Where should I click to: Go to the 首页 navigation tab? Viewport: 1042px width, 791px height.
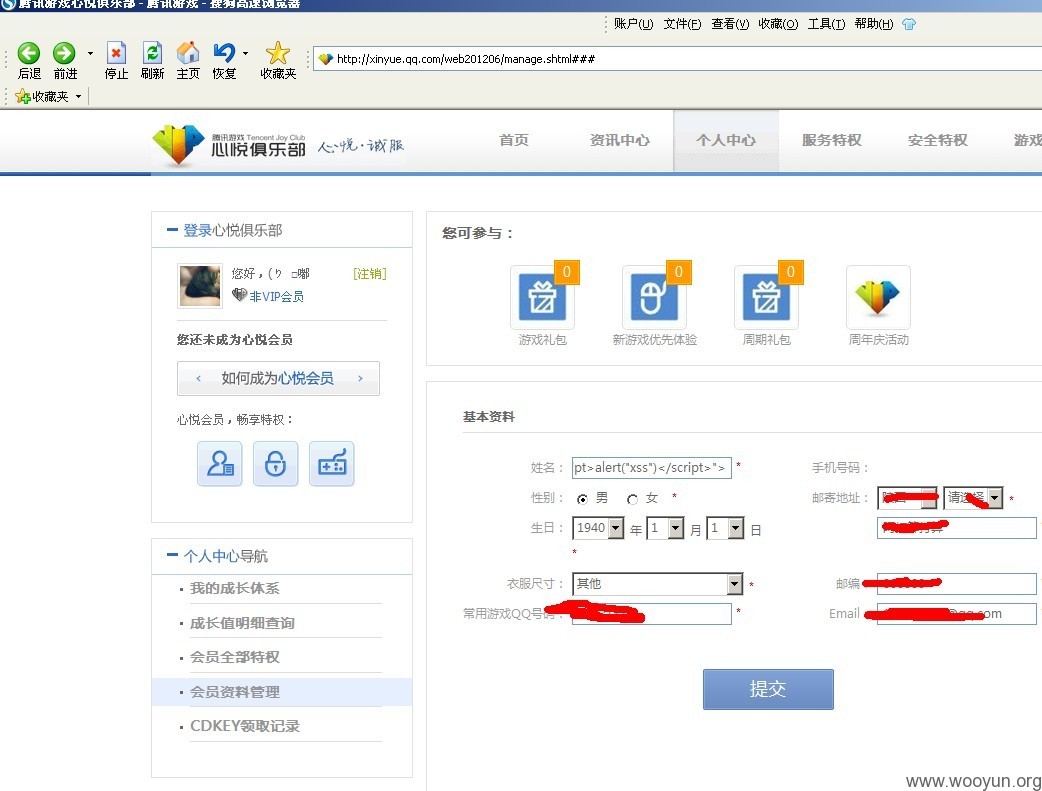514,140
